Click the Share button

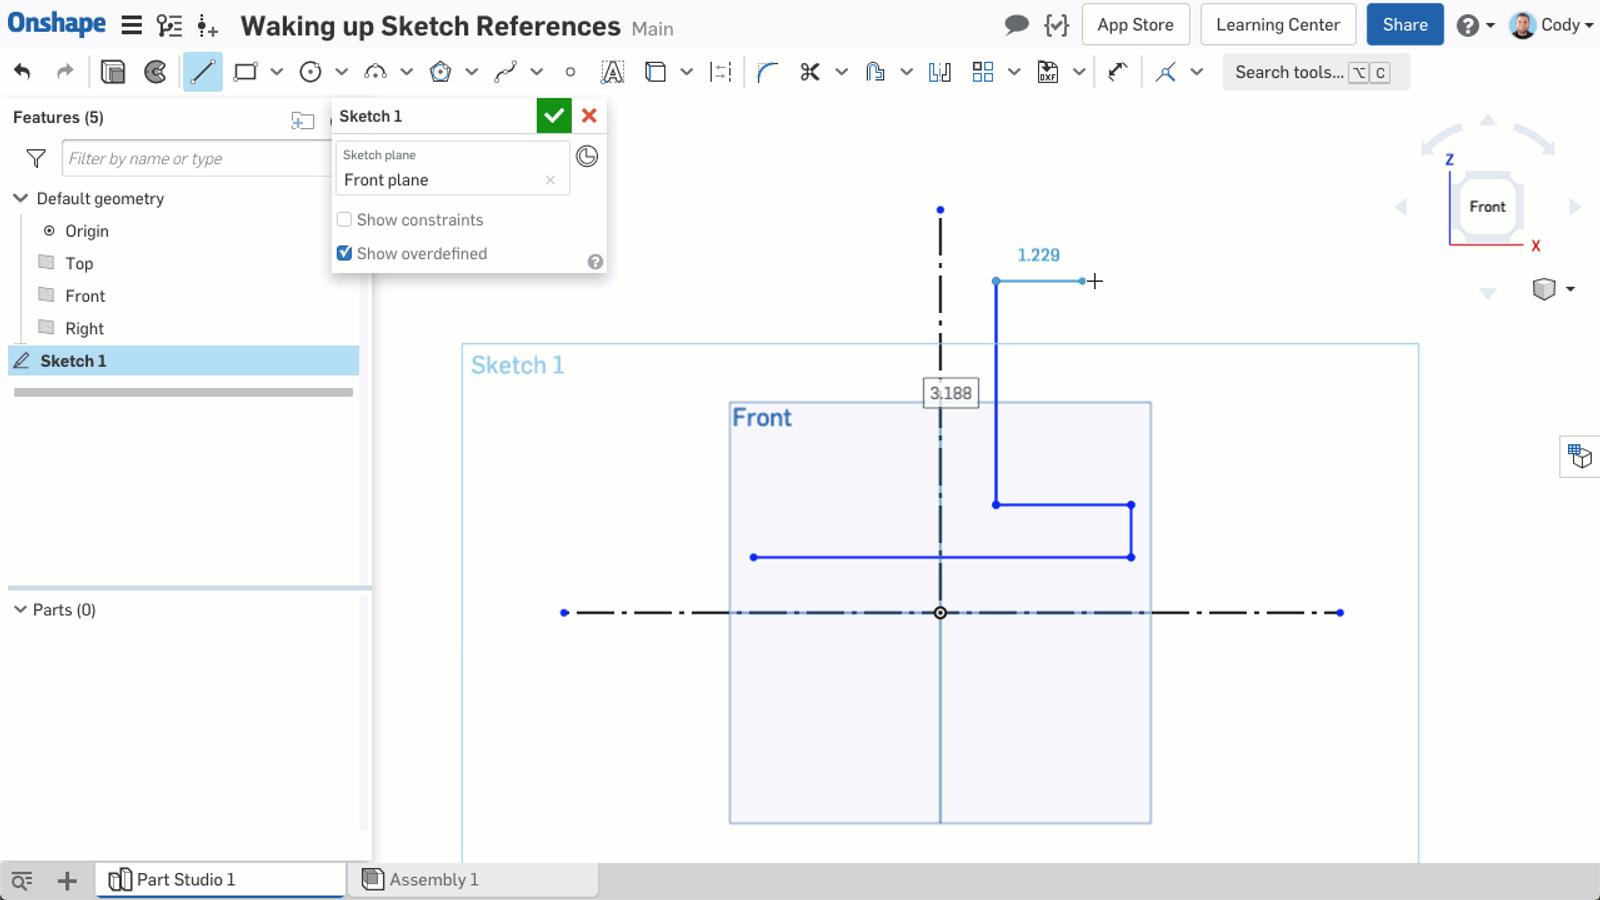point(1404,24)
